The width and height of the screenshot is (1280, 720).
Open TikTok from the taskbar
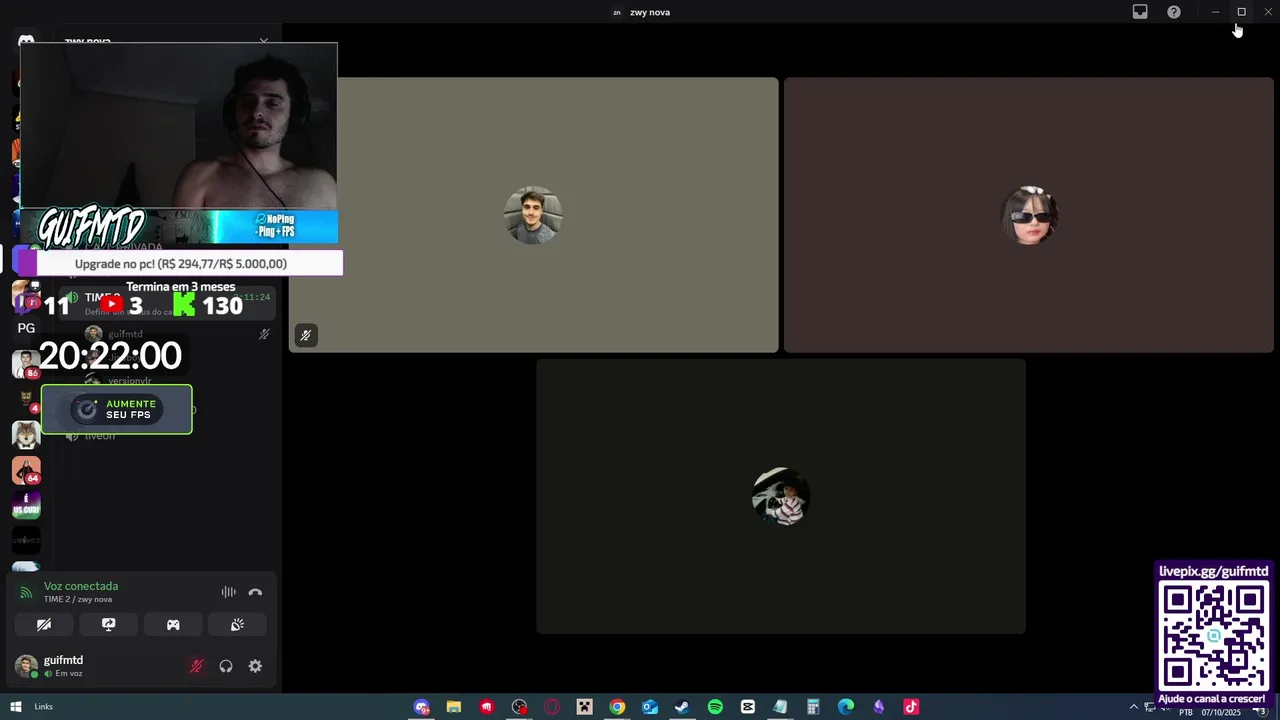(x=911, y=707)
